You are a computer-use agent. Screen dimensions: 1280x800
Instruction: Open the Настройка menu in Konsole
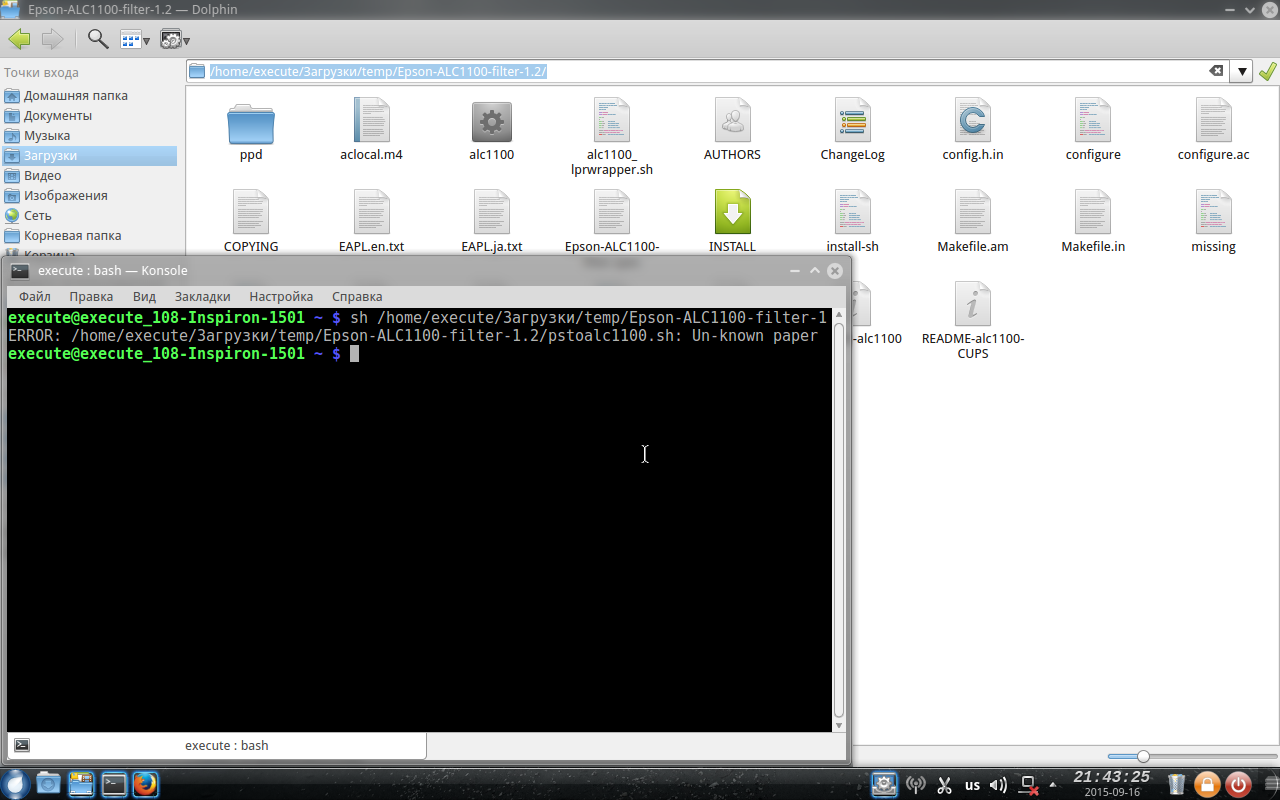(281, 296)
